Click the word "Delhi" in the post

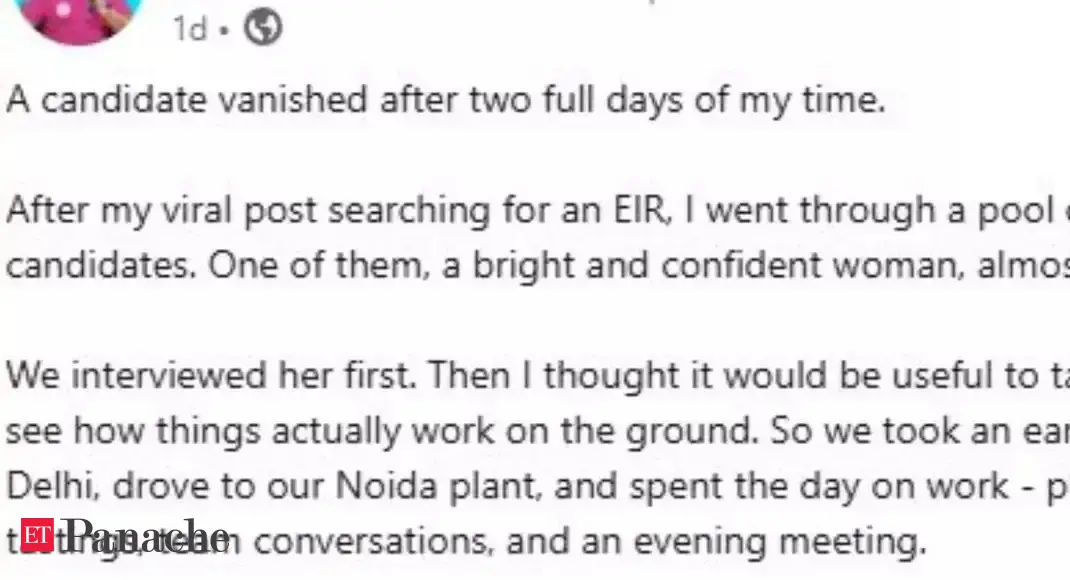pos(52,486)
